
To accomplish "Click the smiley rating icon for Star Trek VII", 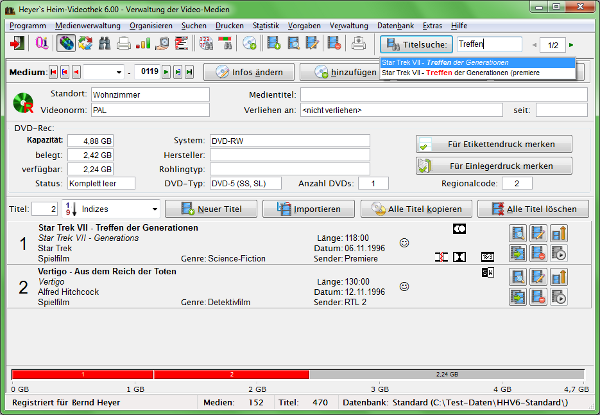I will [404, 243].
